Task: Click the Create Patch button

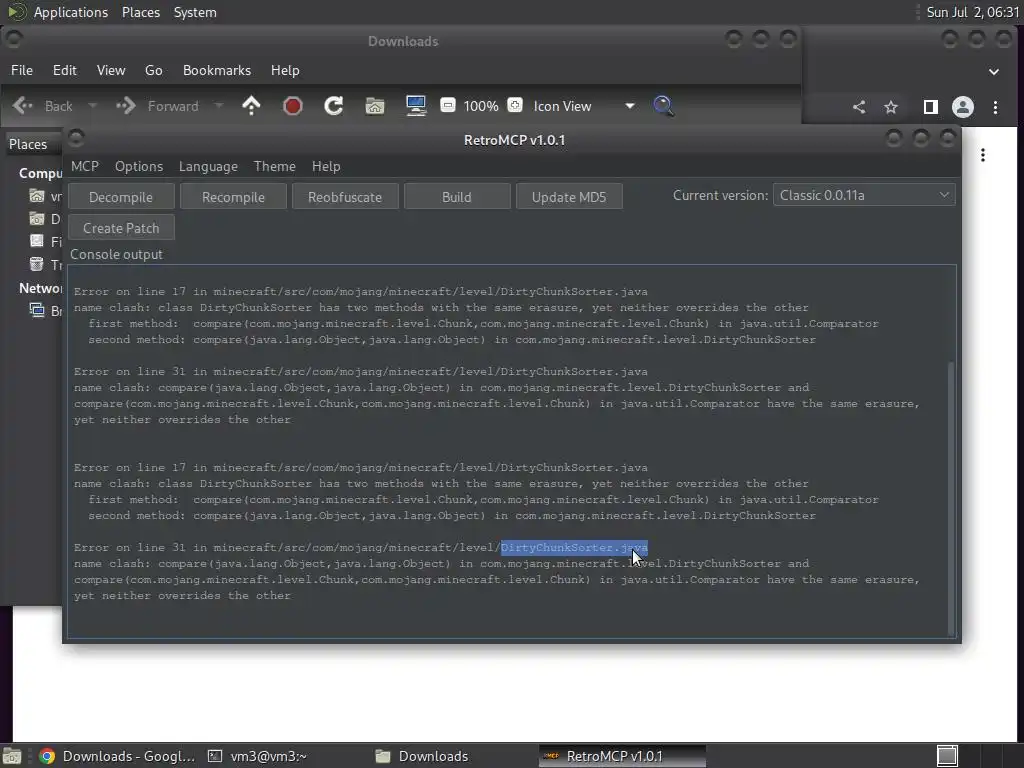Action: (x=121, y=228)
